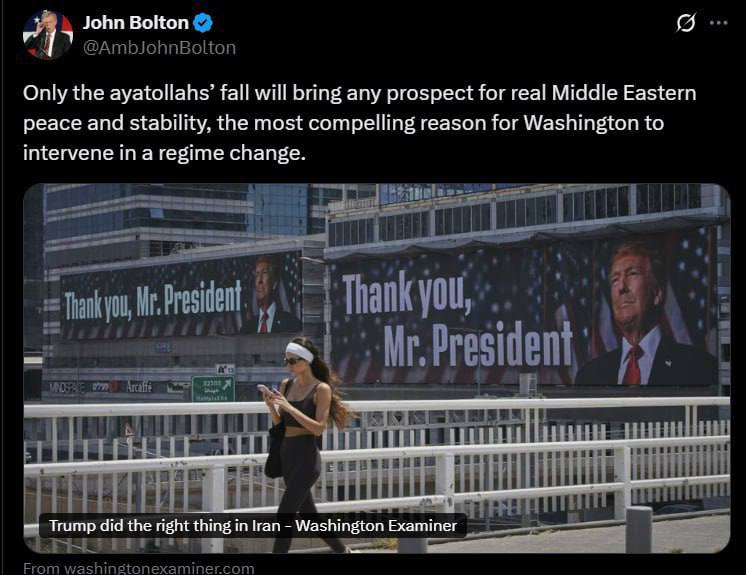
Task: Open the 'From washingtonexaminer.com' source link
Action: [139, 568]
